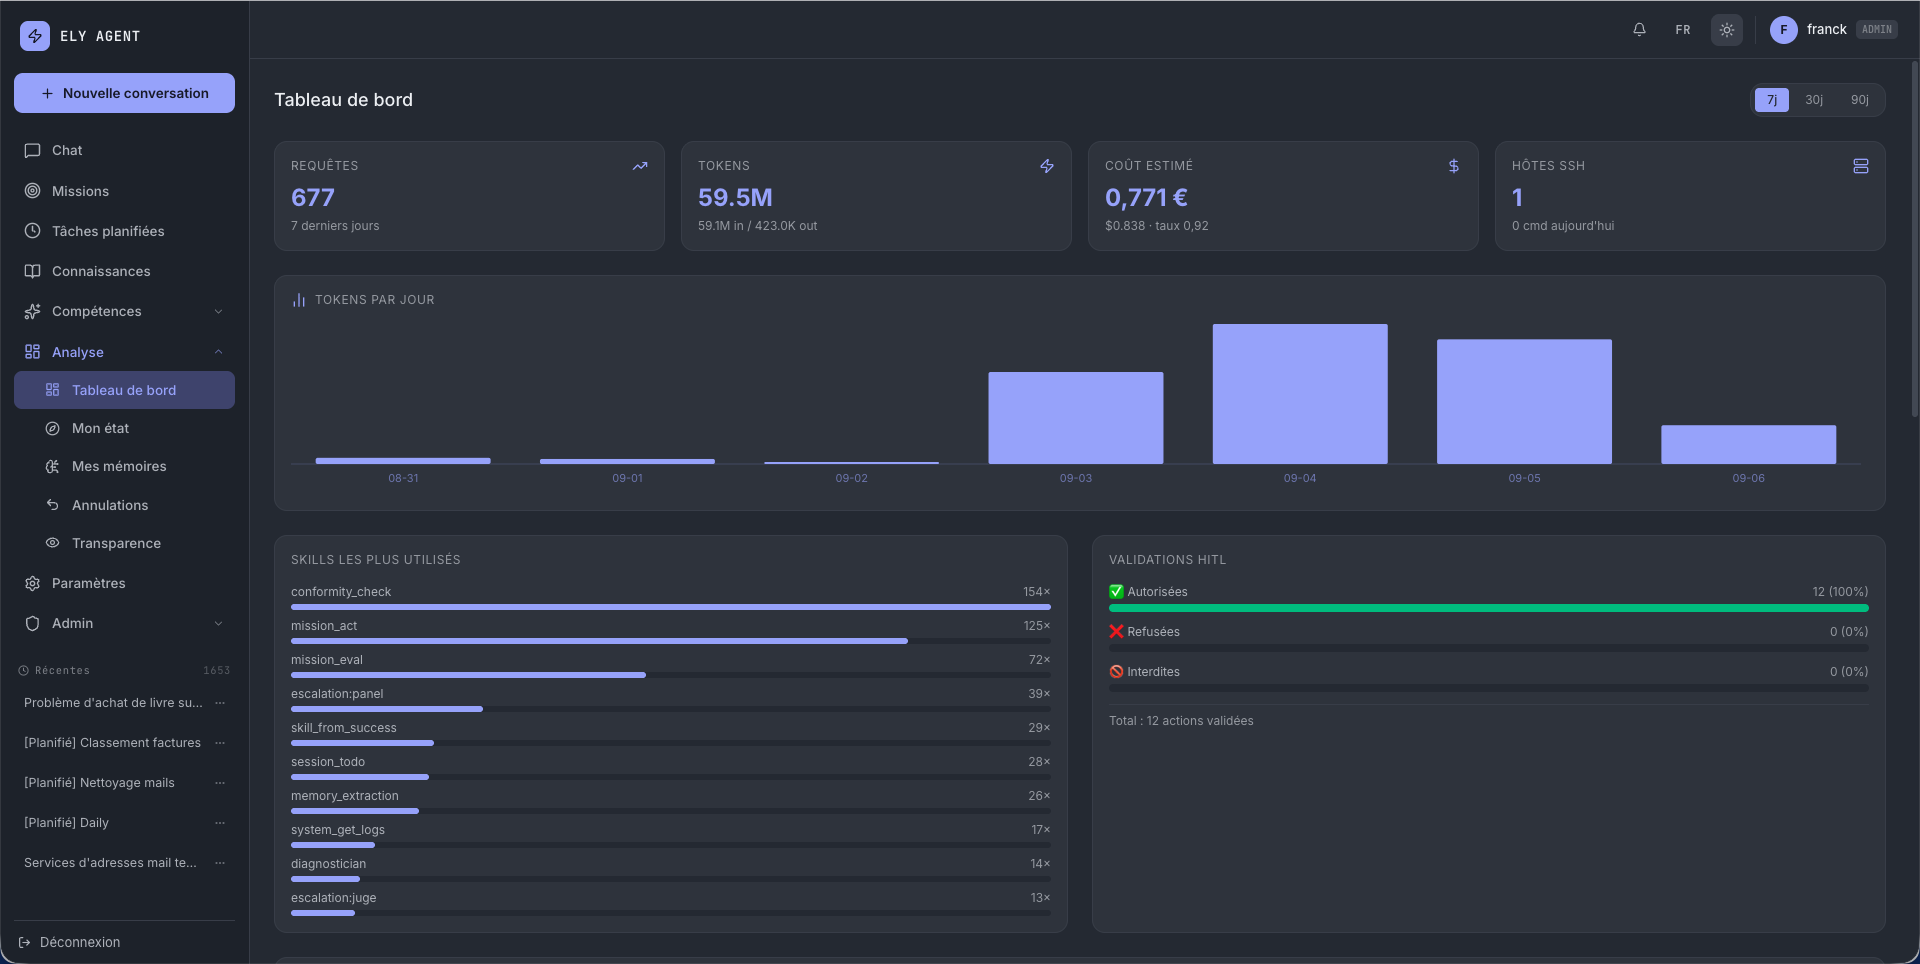1920x964 pixels.
Task: Open options for [Planifié] Daily conversation
Action: [220, 823]
